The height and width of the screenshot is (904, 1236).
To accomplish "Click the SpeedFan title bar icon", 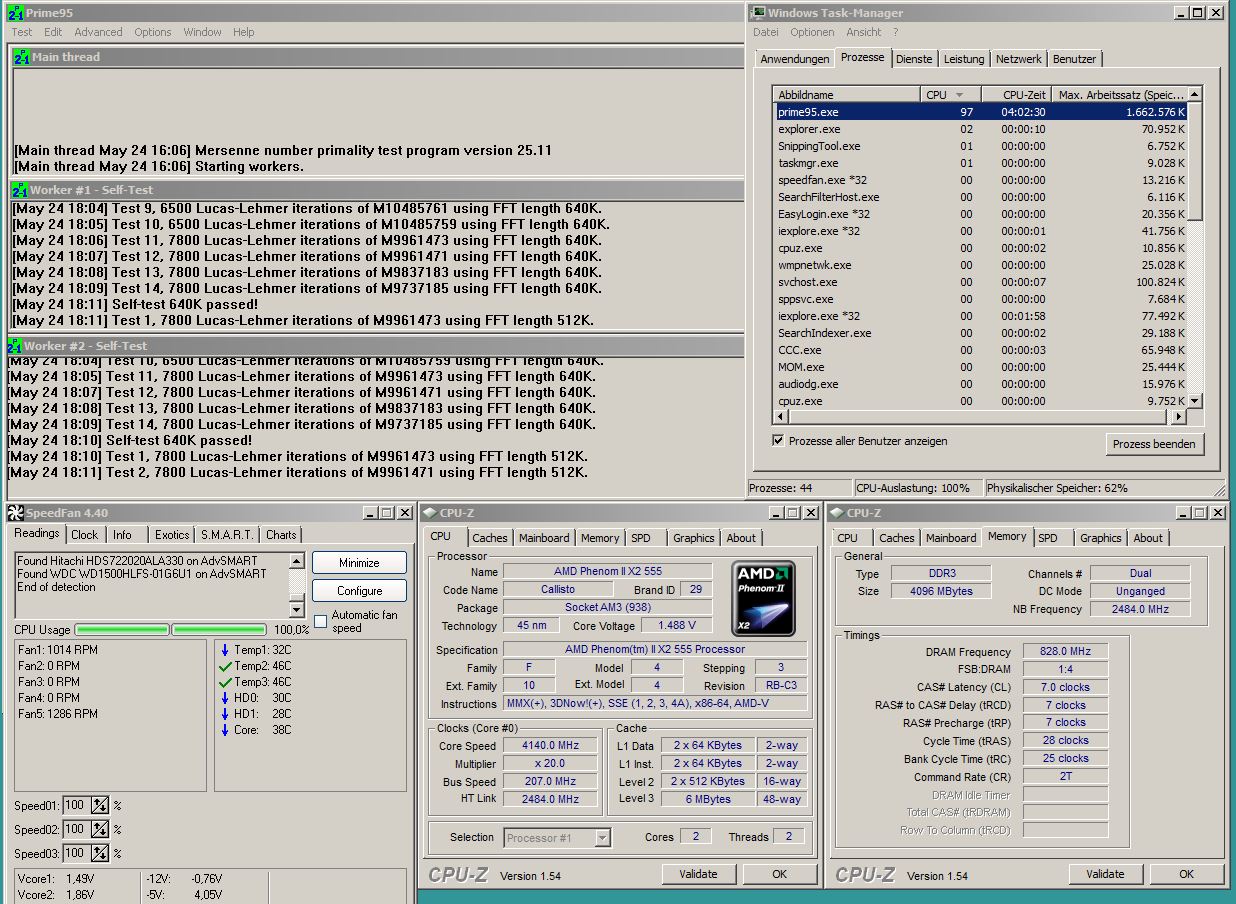I will pyautogui.click(x=15, y=513).
